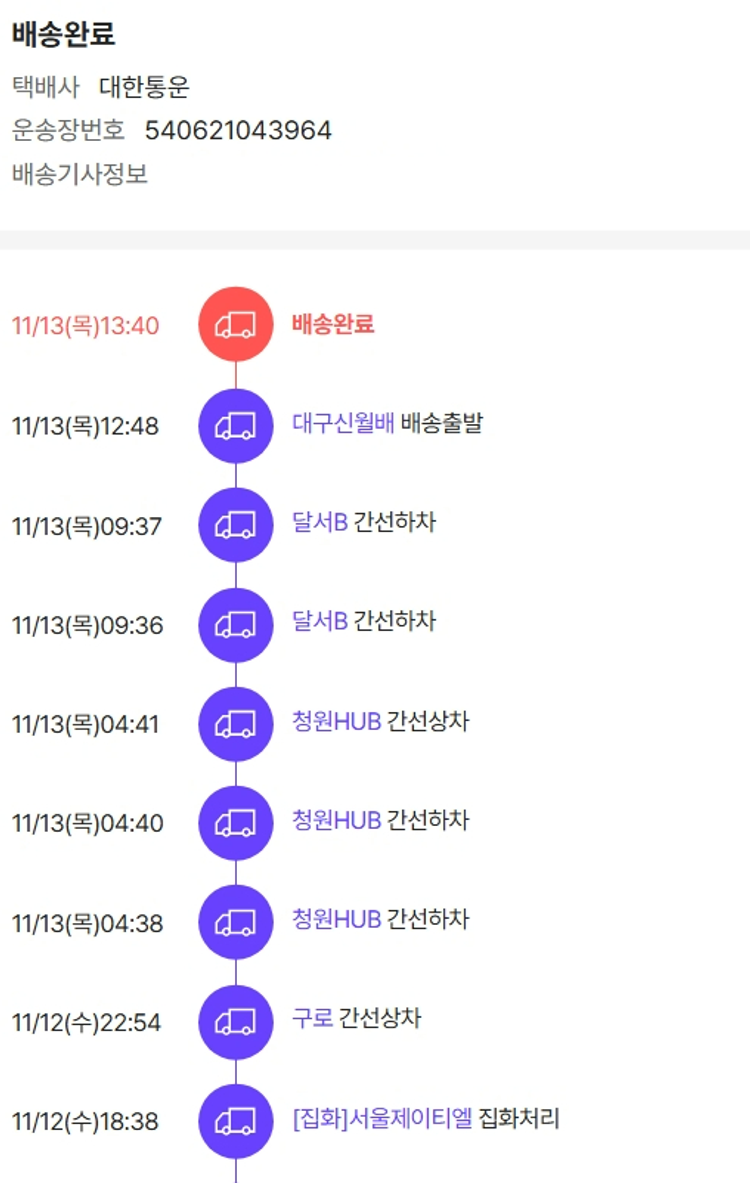This screenshot has width=750, height=1183.
Task: Click truck icon beside 대구신월배 배송출발
Action: point(235,426)
